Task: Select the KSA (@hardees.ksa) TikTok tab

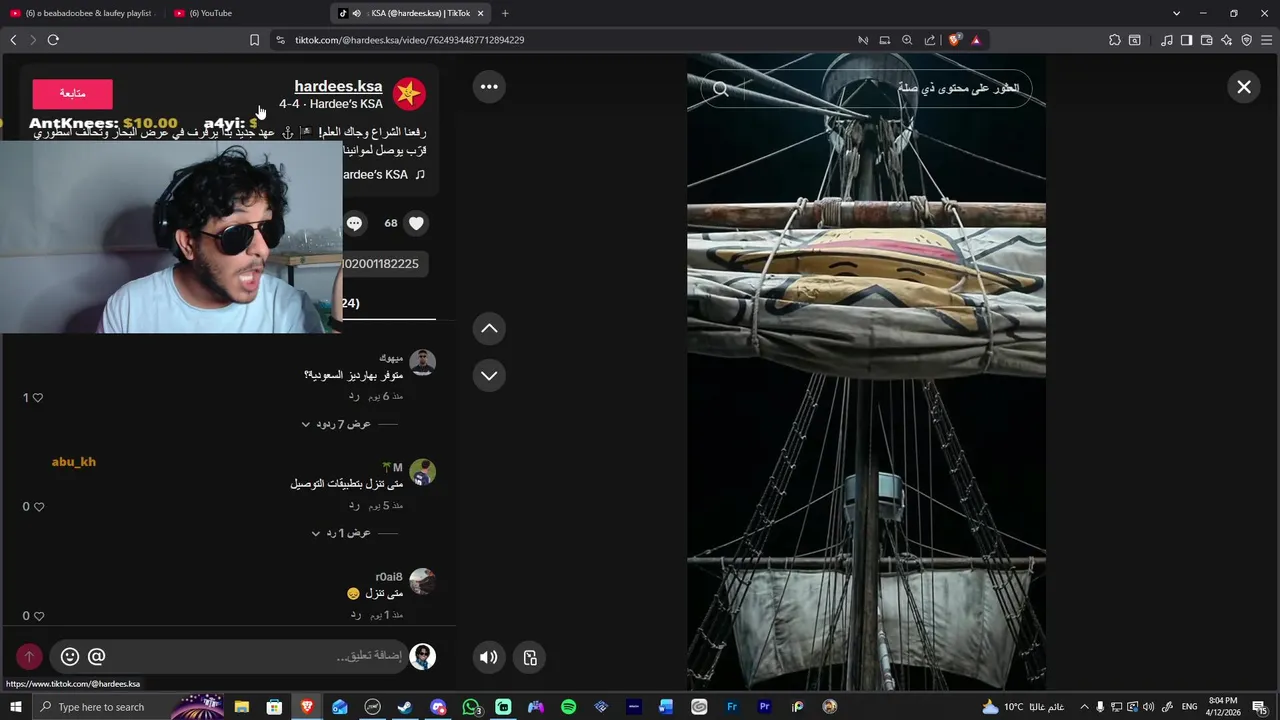Action: tap(411, 13)
